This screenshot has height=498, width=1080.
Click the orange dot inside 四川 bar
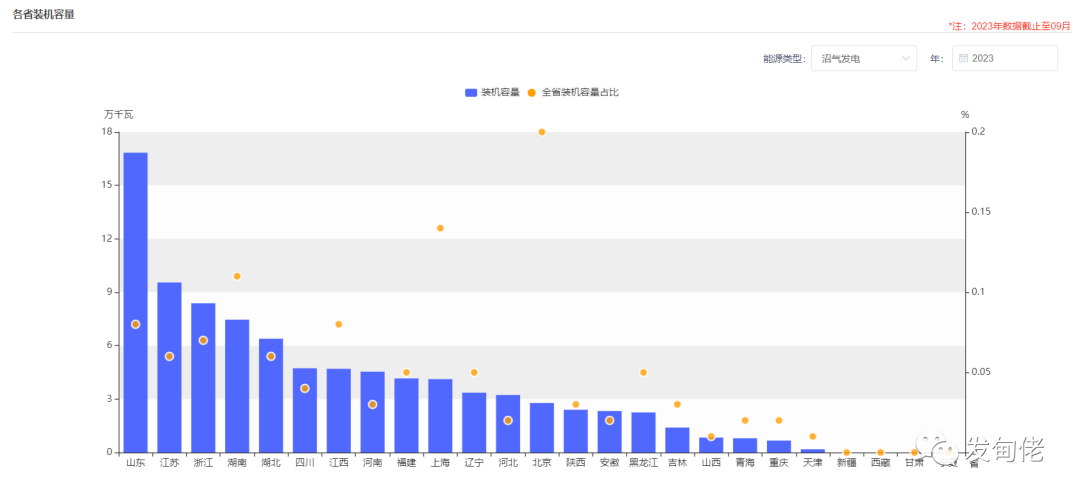[x=305, y=388]
